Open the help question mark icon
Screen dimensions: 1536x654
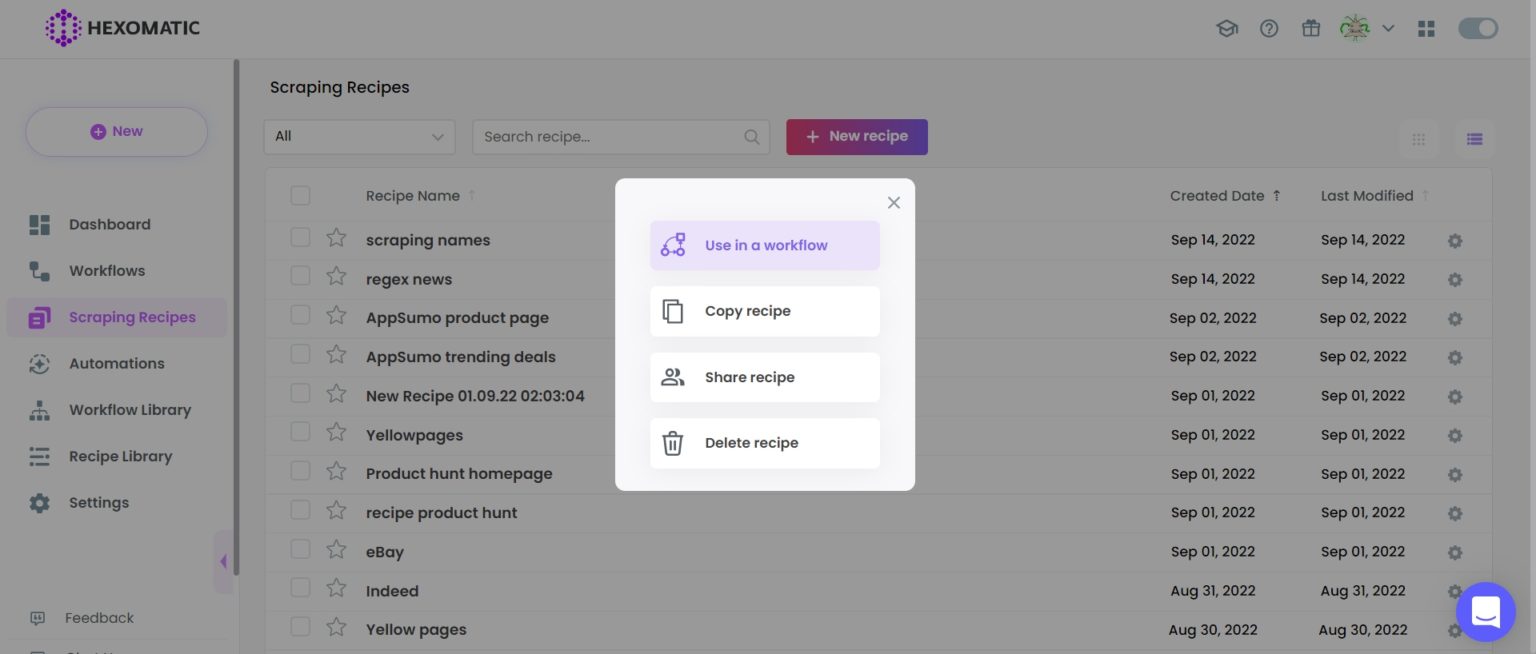click(x=1269, y=29)
